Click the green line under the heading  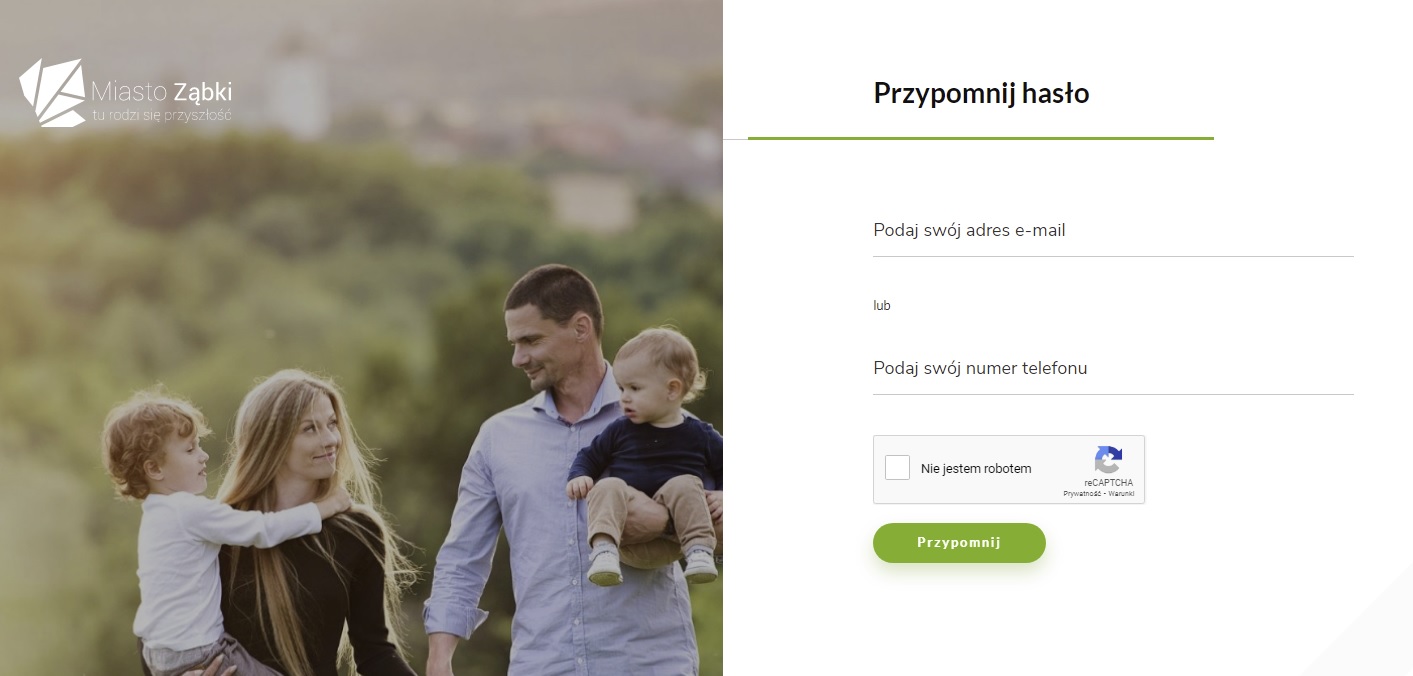[x=981, y=138]
